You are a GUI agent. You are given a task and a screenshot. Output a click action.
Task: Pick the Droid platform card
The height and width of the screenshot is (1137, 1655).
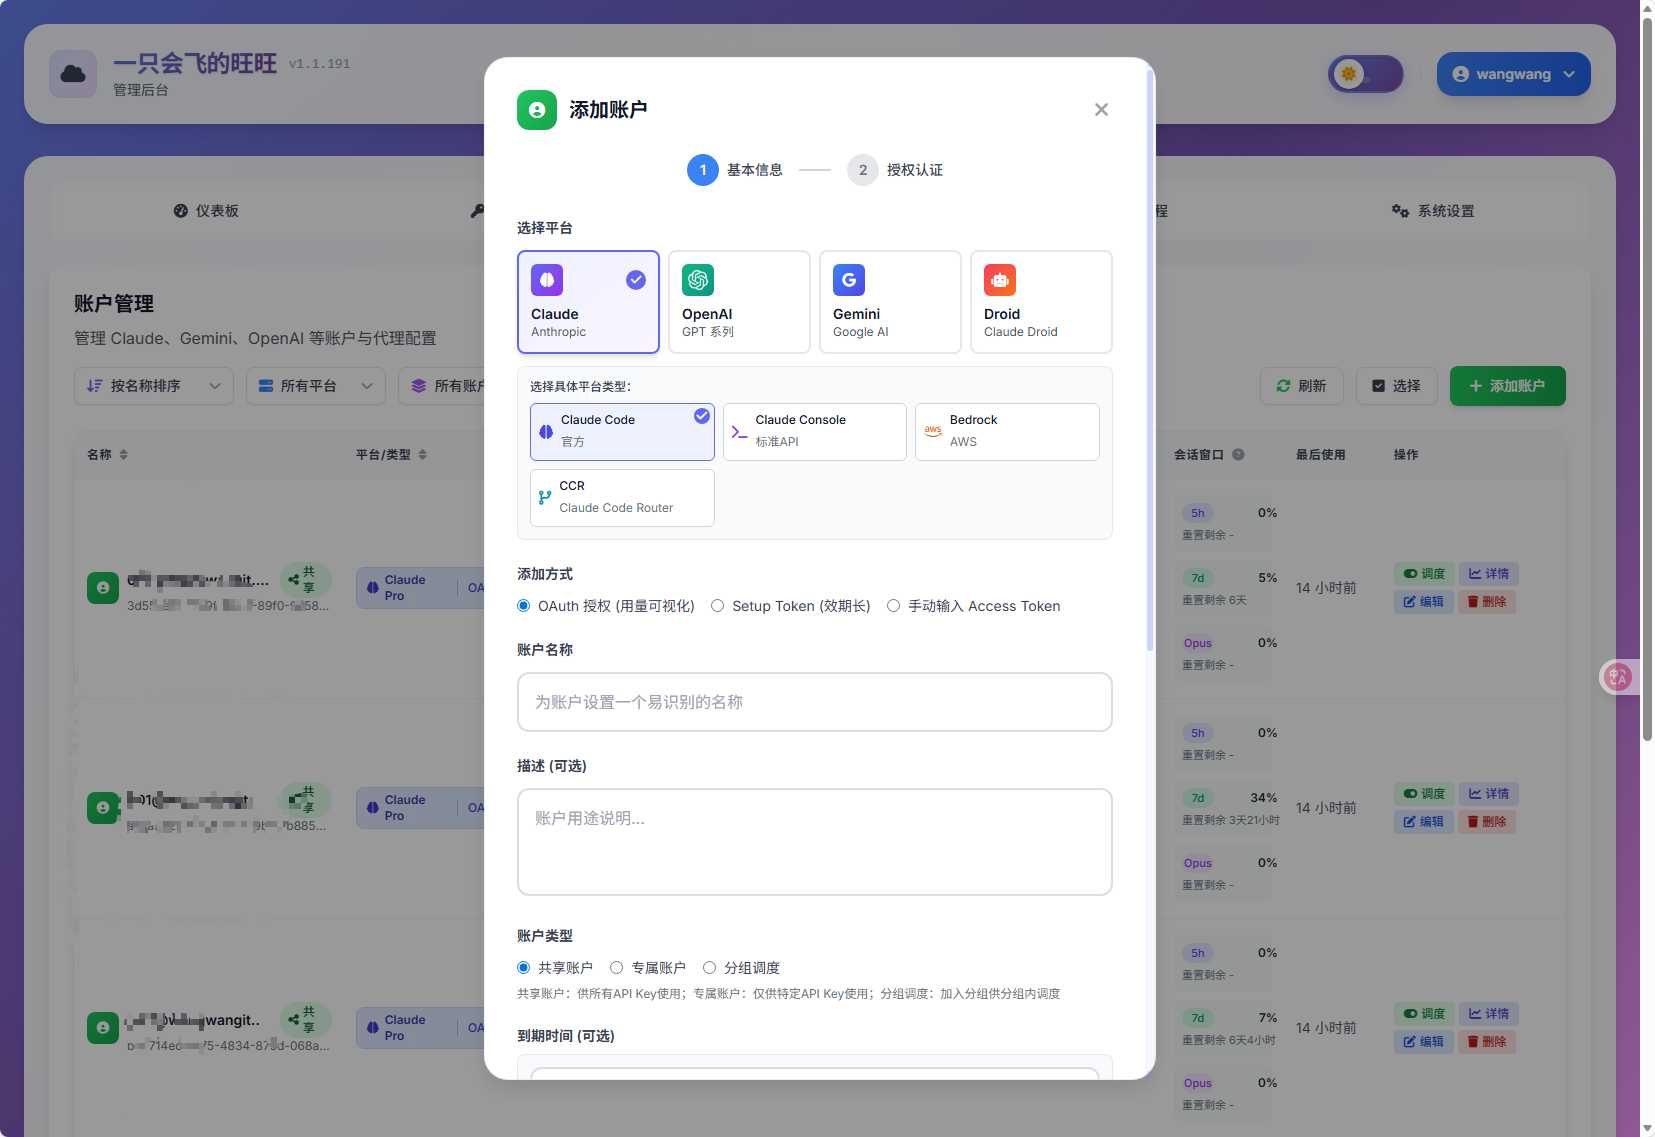pyautogui.click(x=1041, y=302)
